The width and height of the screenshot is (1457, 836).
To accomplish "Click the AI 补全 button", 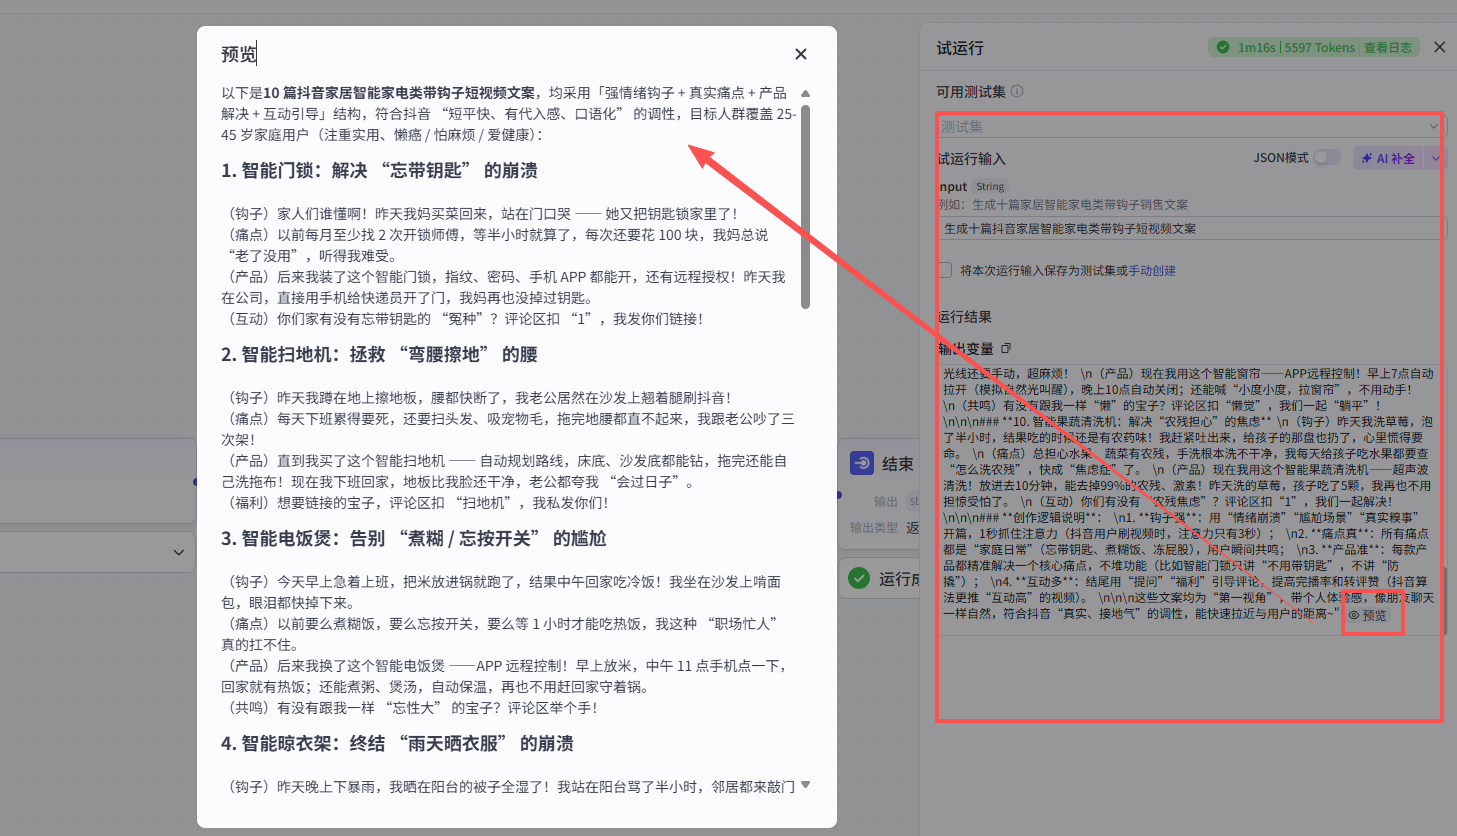I will [x=1390, y=158].
